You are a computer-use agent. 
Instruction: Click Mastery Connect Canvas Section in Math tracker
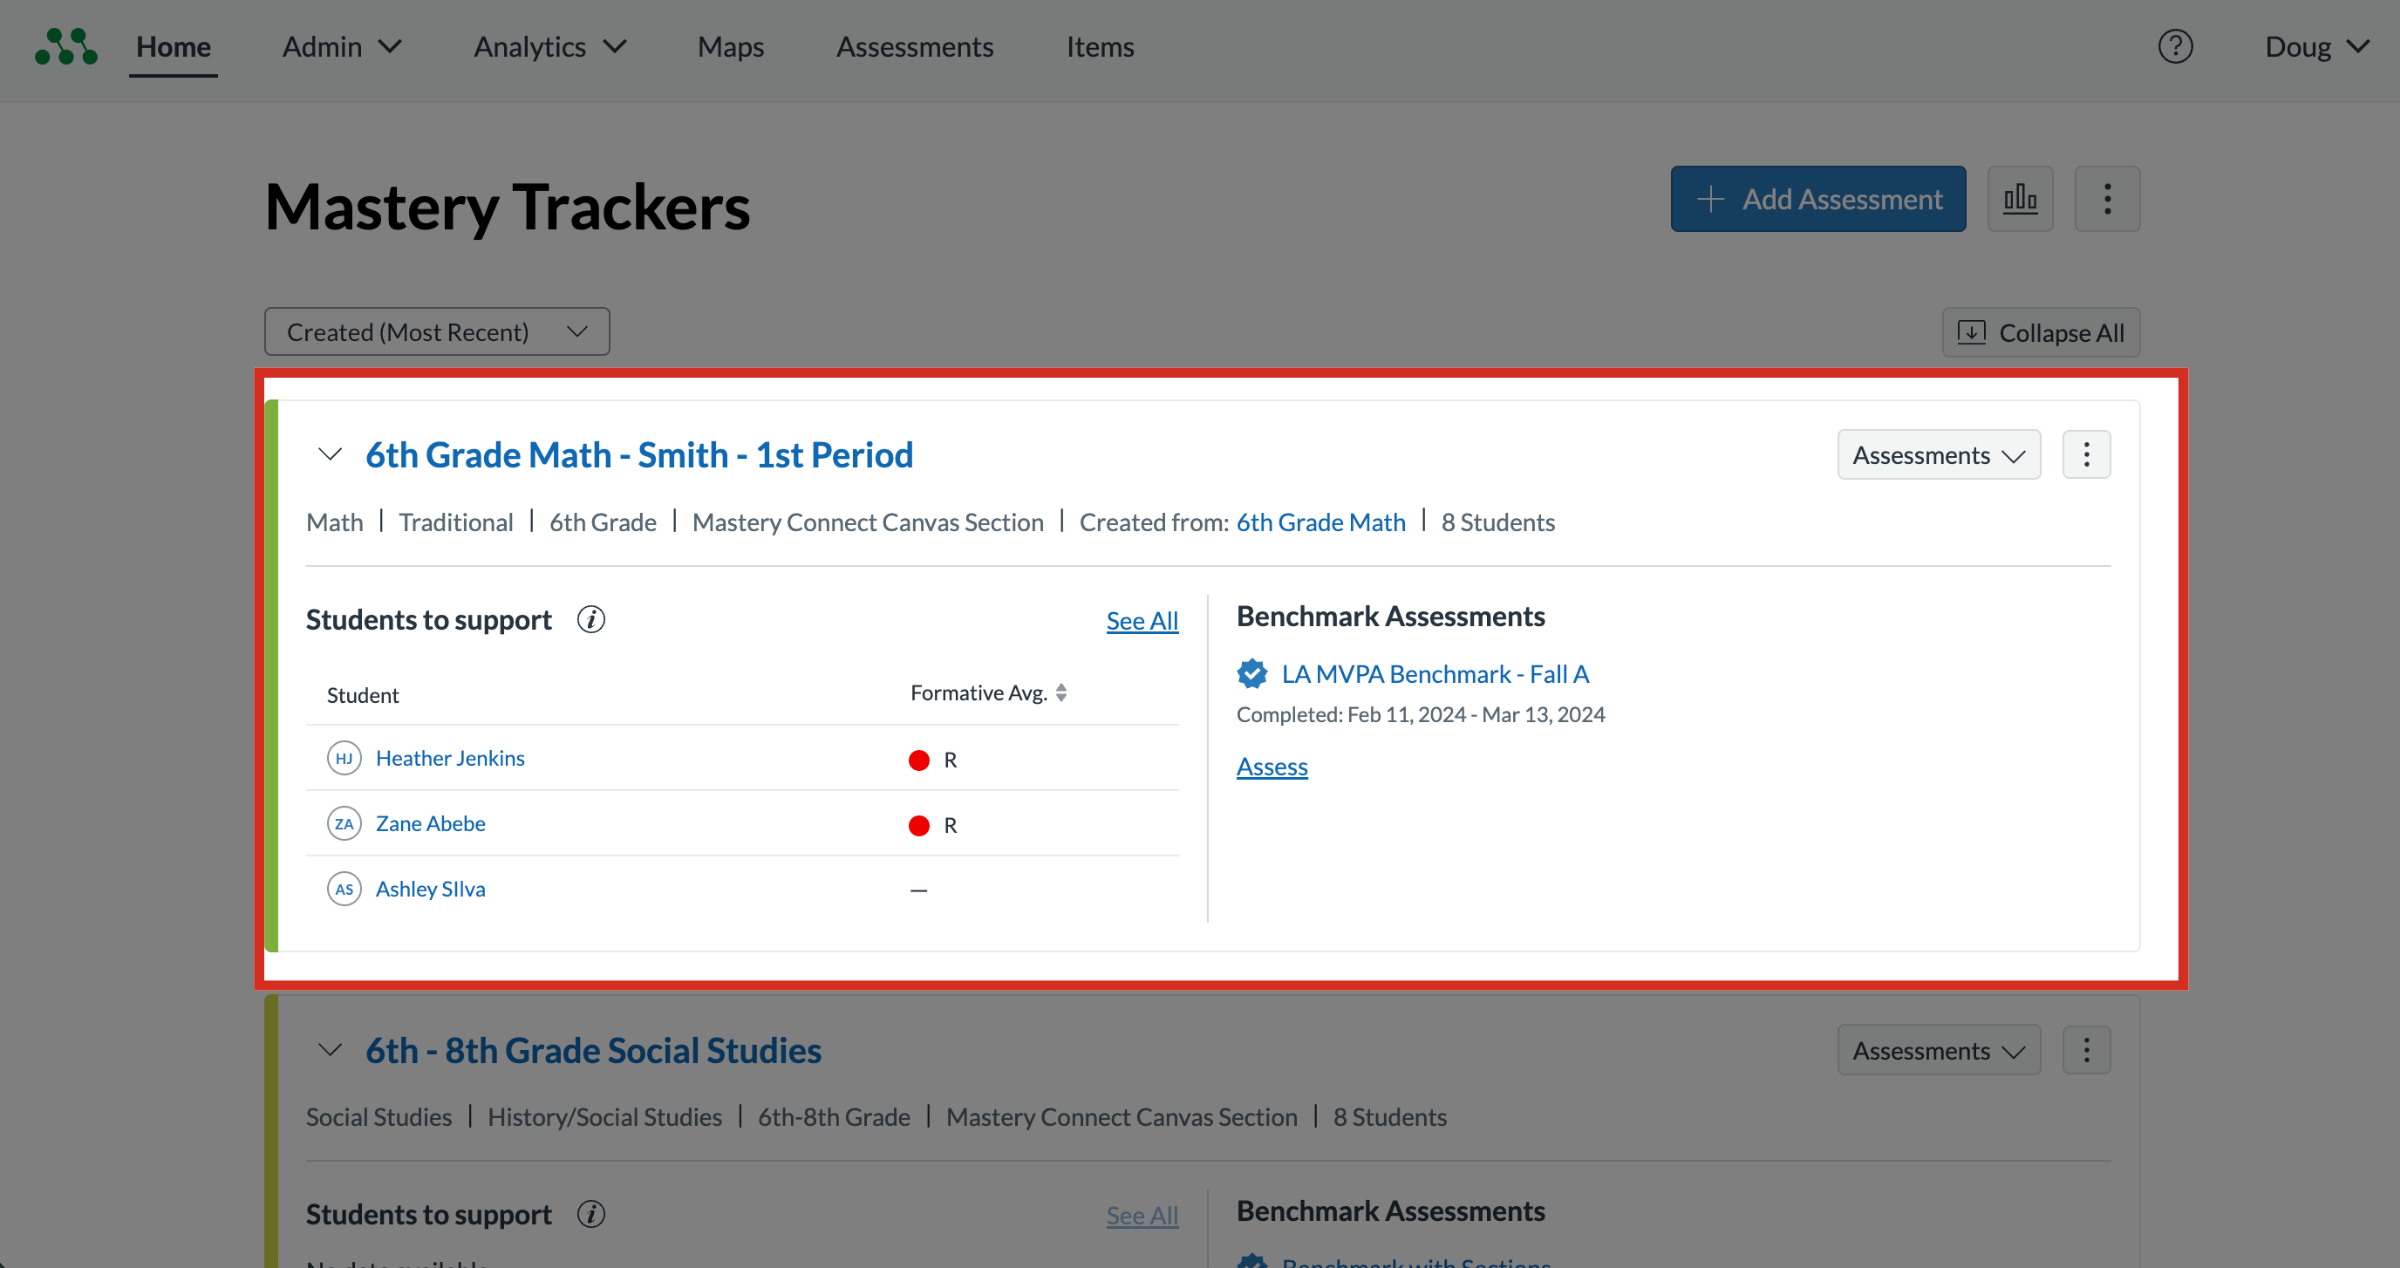868,522
